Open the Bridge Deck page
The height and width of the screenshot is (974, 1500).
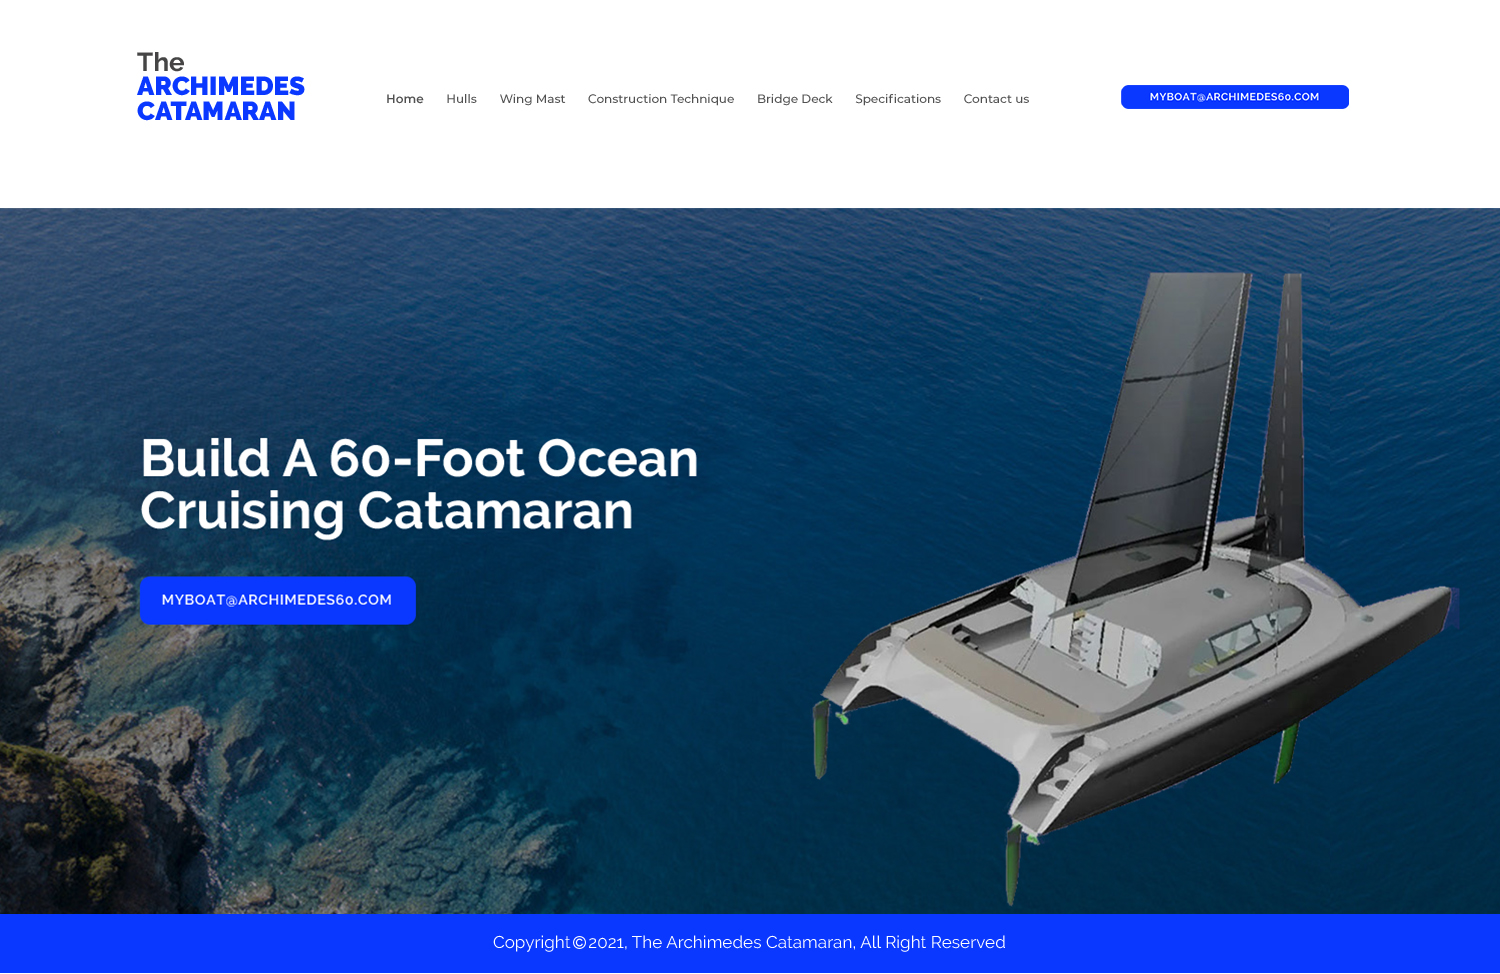794,99
